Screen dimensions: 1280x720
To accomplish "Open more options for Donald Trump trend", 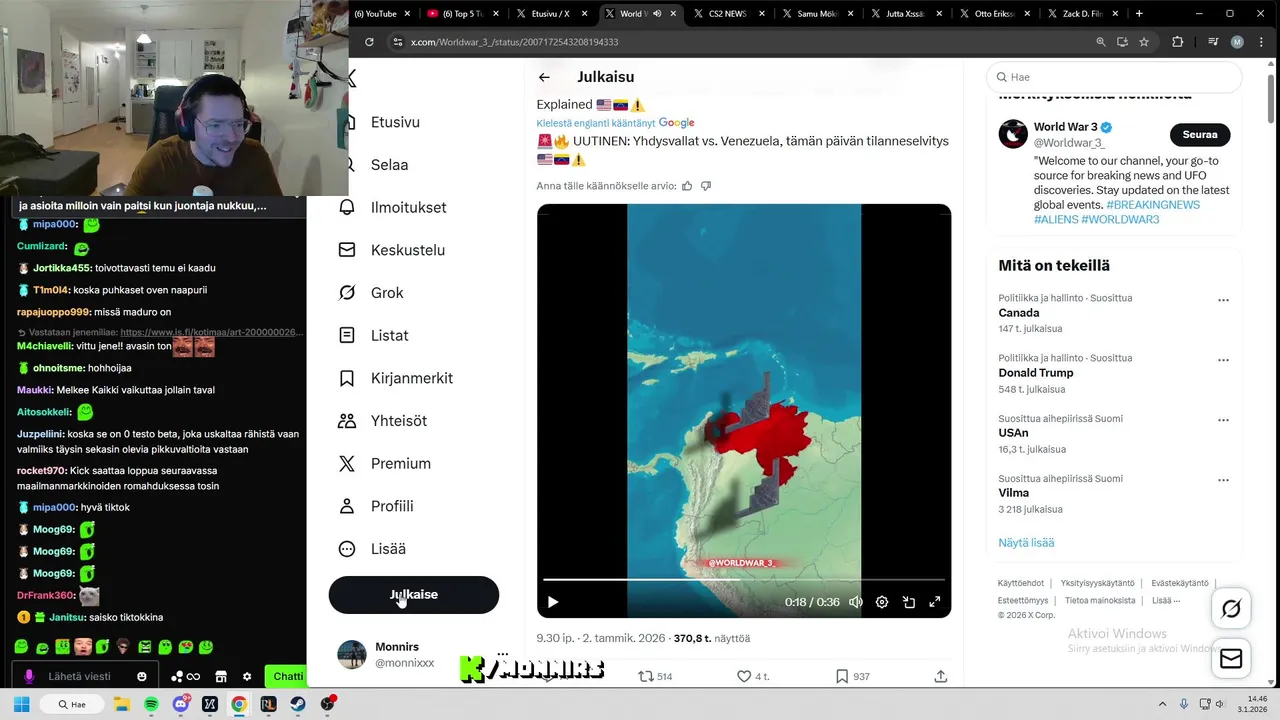I will (1223, 360).
